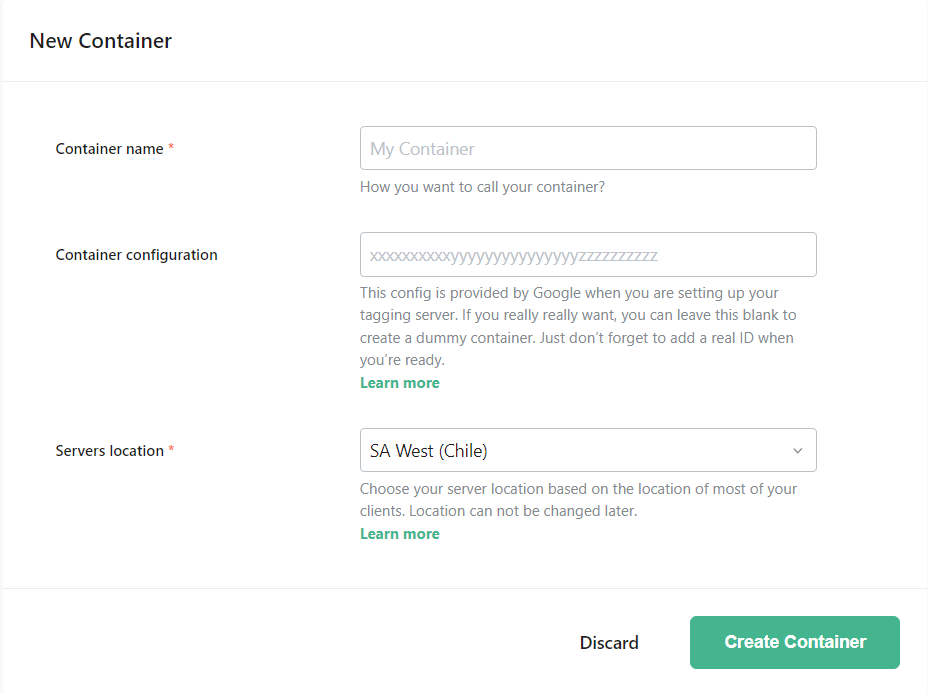The width and height of the screenshot is (928, 693).
Task: Open Learn more link under Container configuration
Action: point(400,383)
